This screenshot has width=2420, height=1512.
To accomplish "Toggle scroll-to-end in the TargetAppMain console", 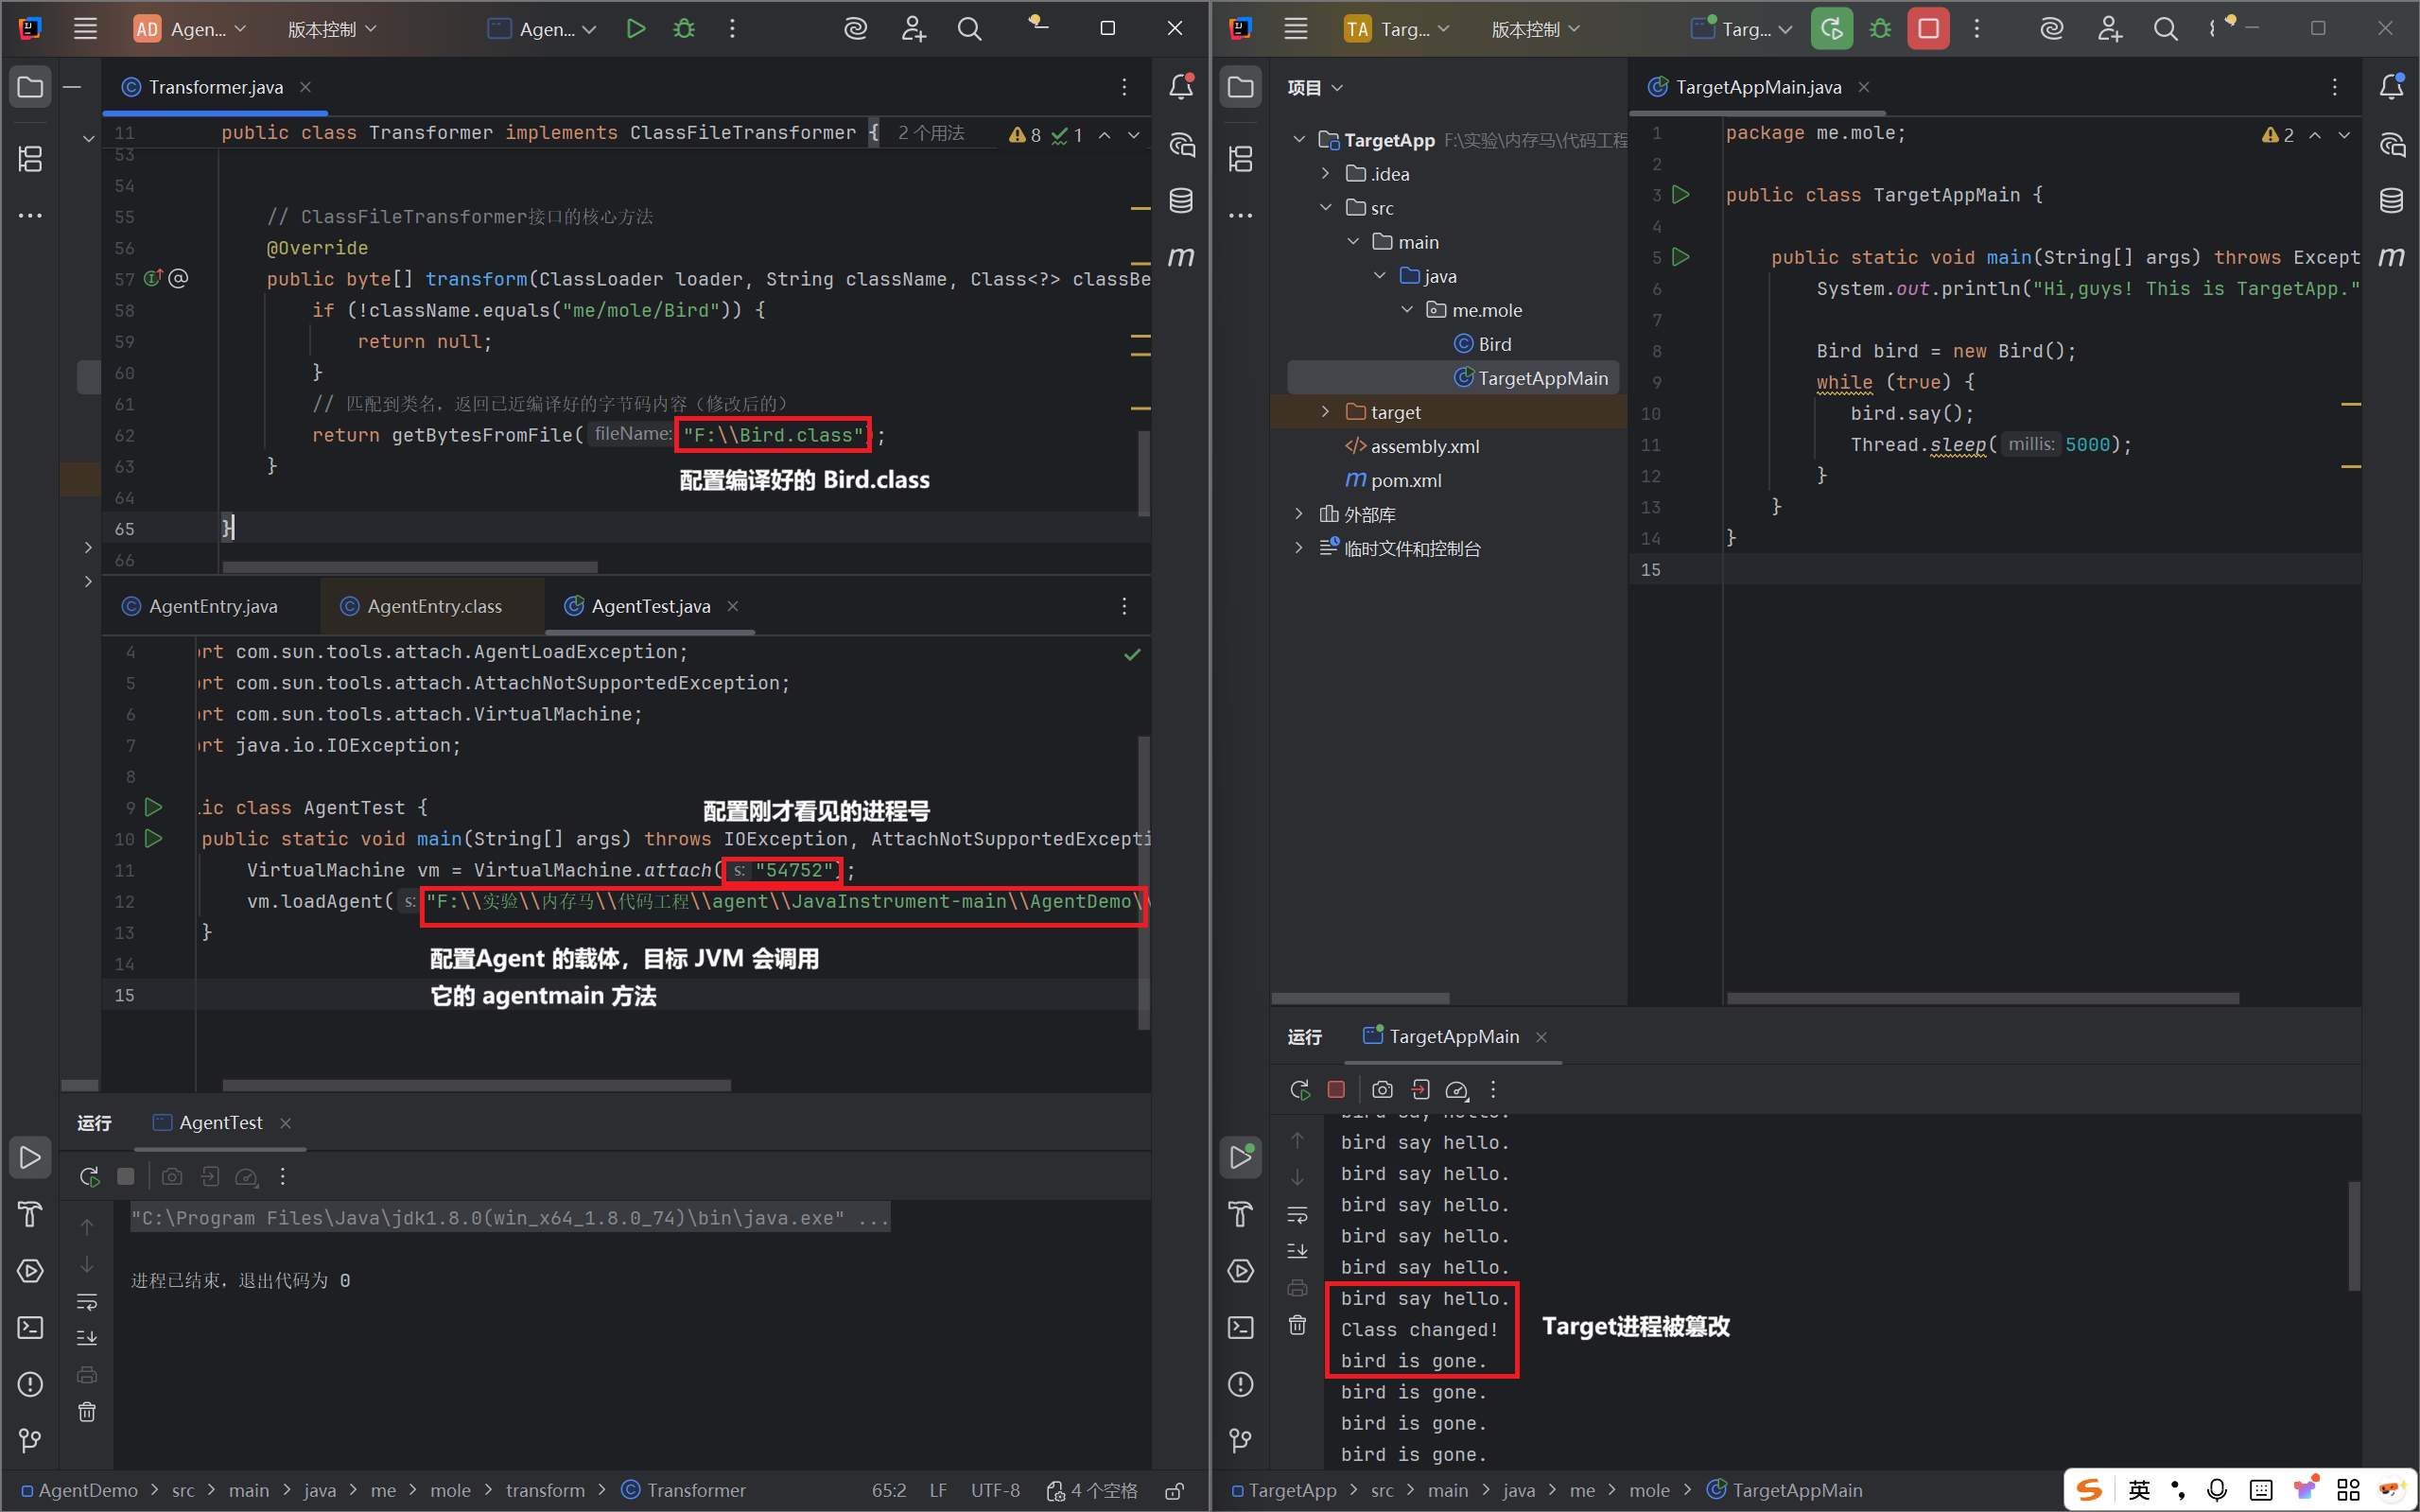I will (1297, 1251).
